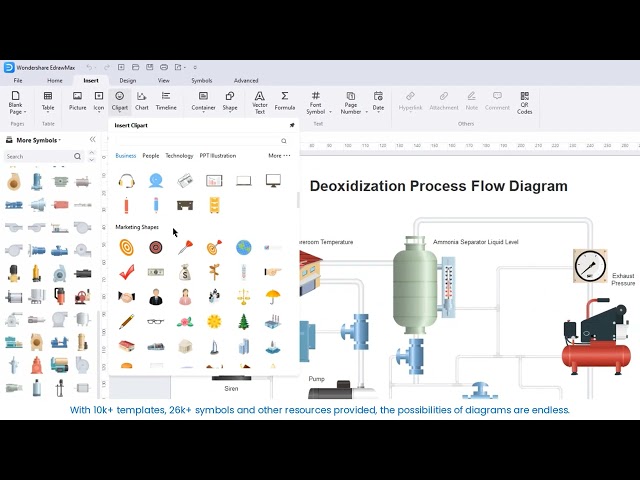Click the Timeline ribbon icon
Viewport: 640px width, 480px height.
pos(166,101)
